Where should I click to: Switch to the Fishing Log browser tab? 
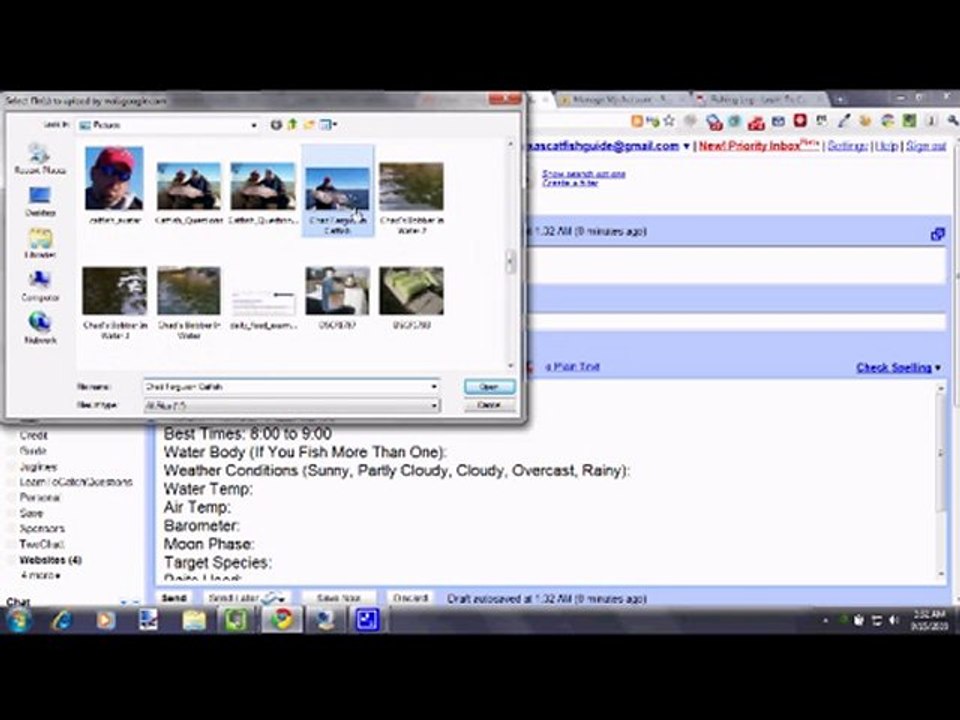pyautogui.click(x=759, y=99)
